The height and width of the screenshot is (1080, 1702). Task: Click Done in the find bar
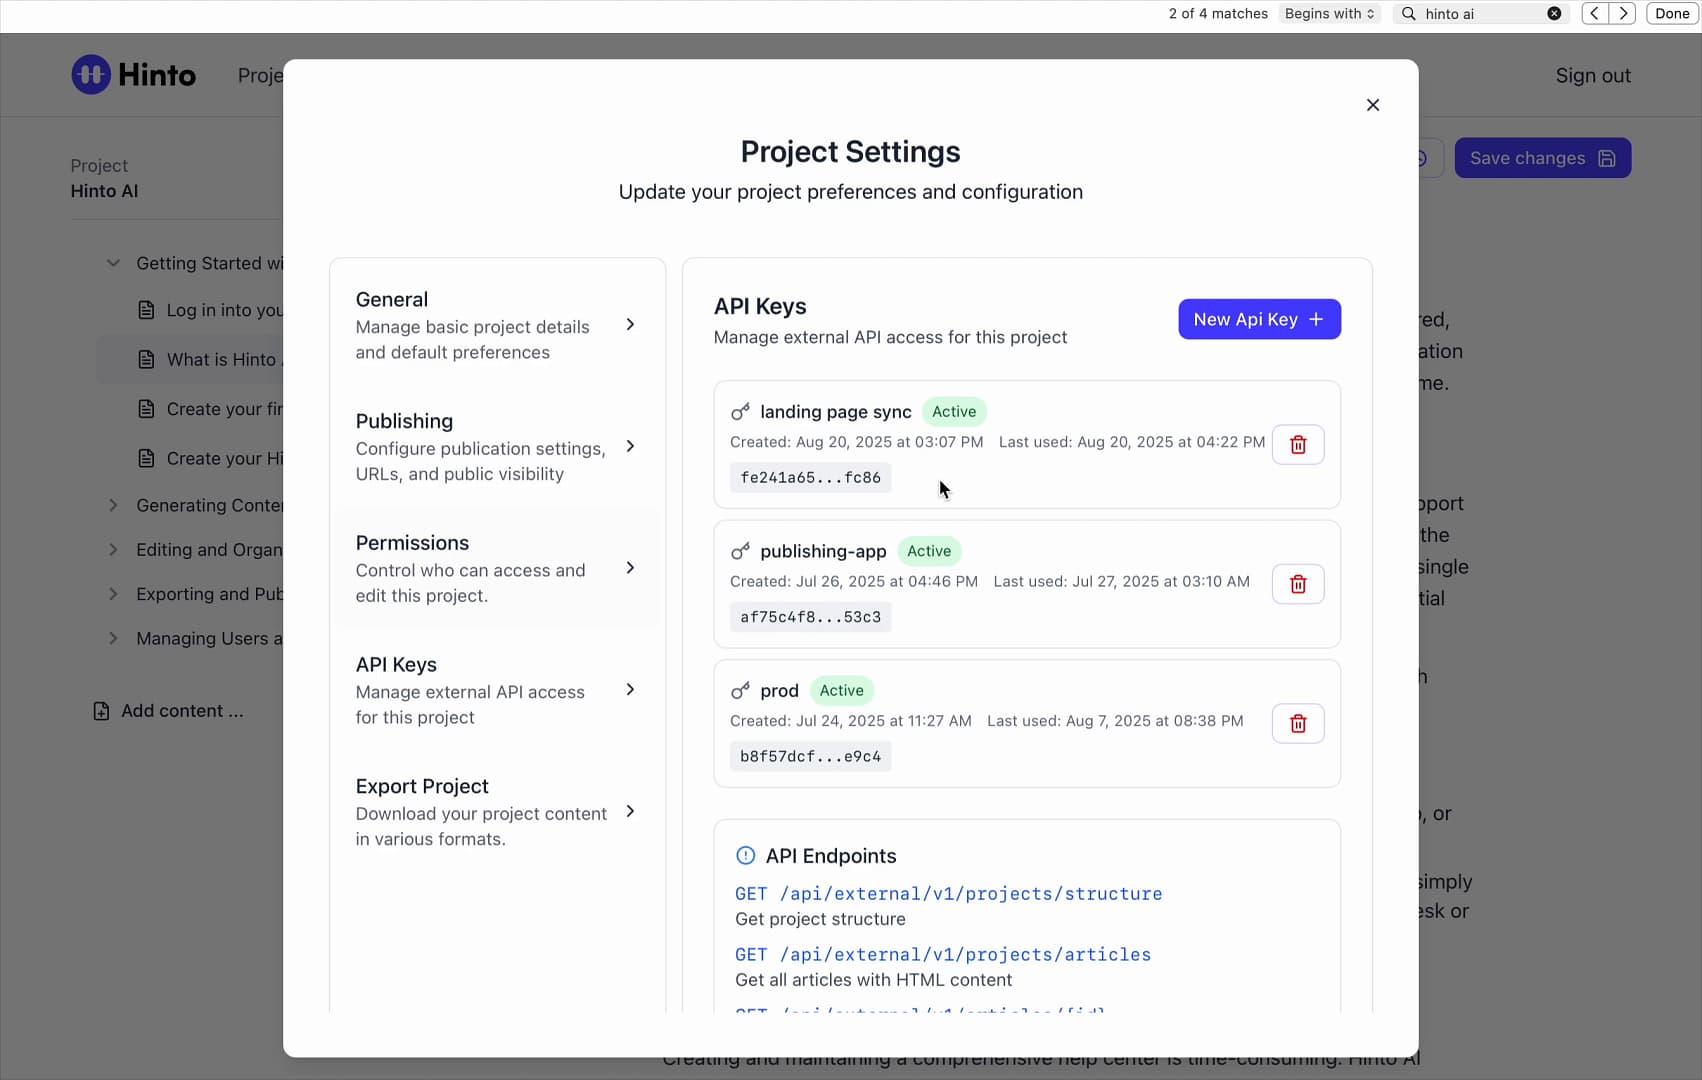1672,14
